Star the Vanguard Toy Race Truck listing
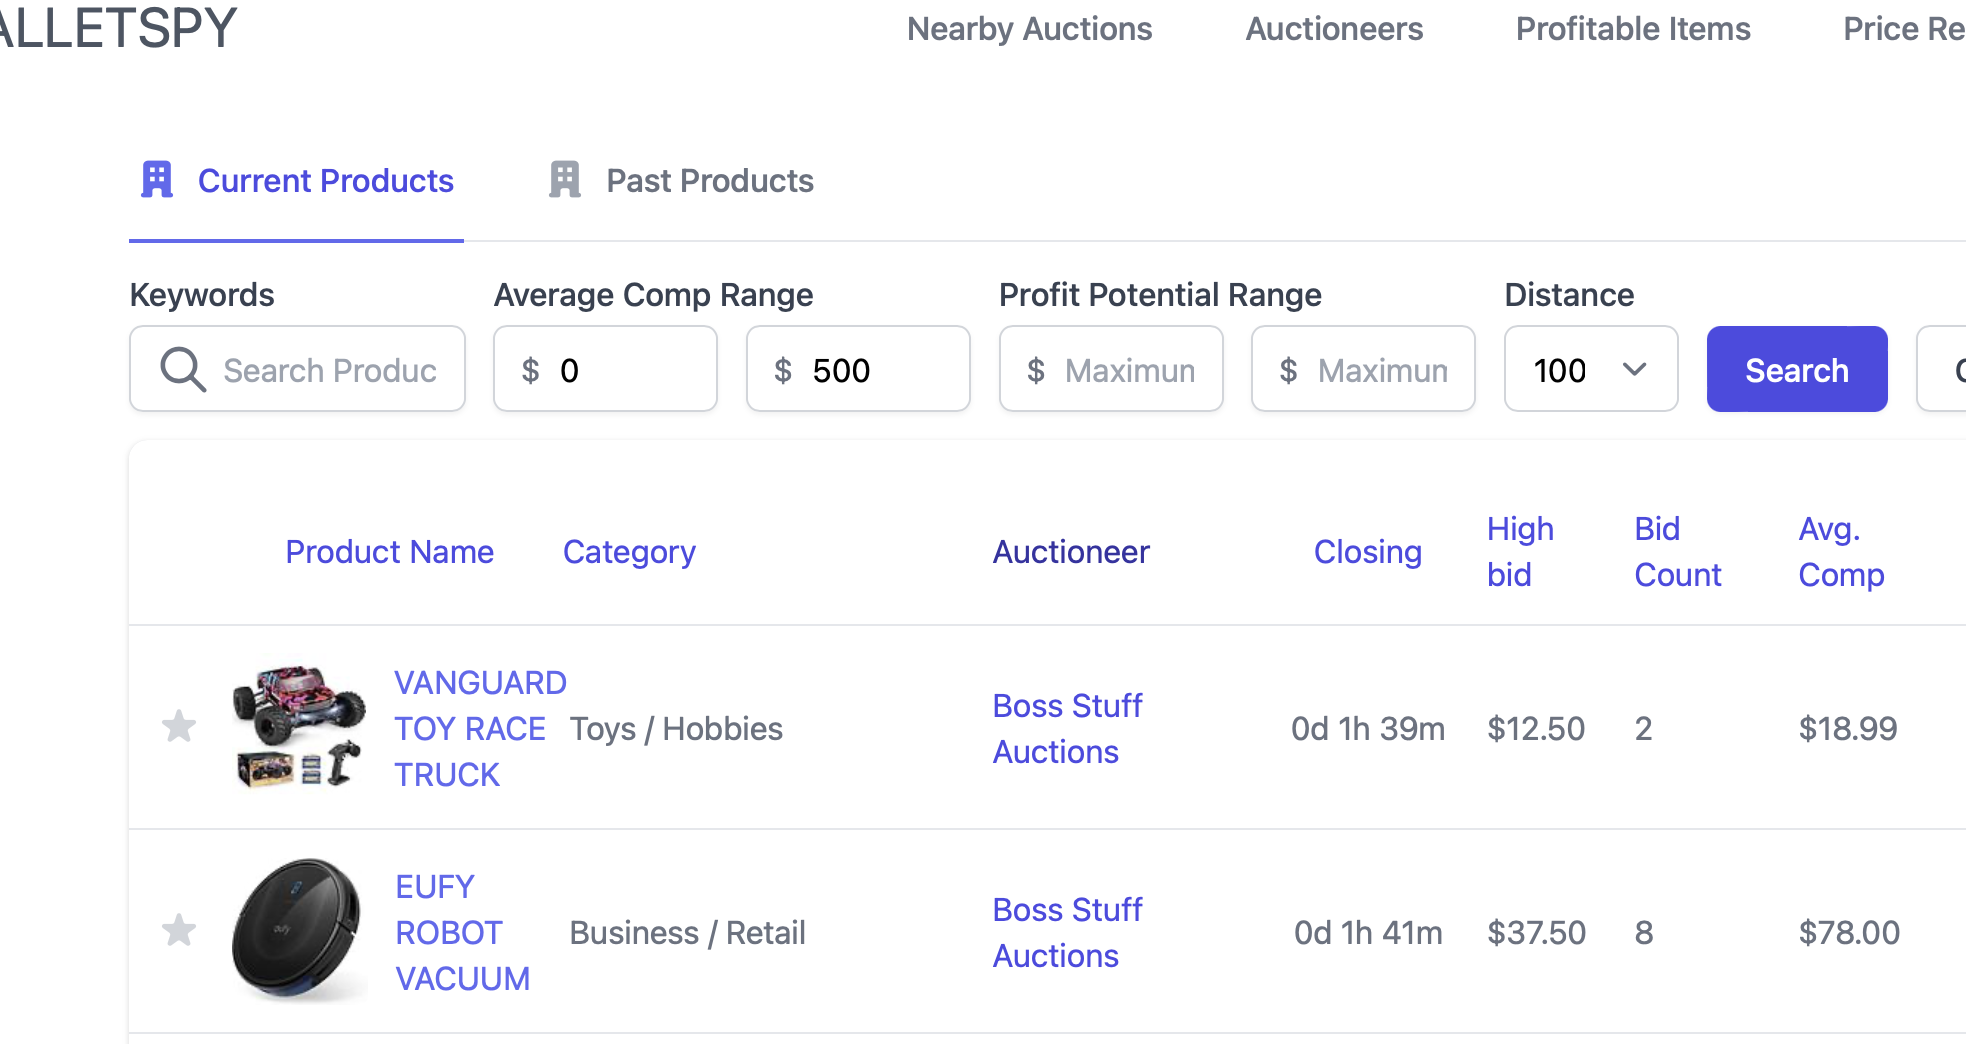Viewport: 1966px width, 1044px height. tap(179, 726)
